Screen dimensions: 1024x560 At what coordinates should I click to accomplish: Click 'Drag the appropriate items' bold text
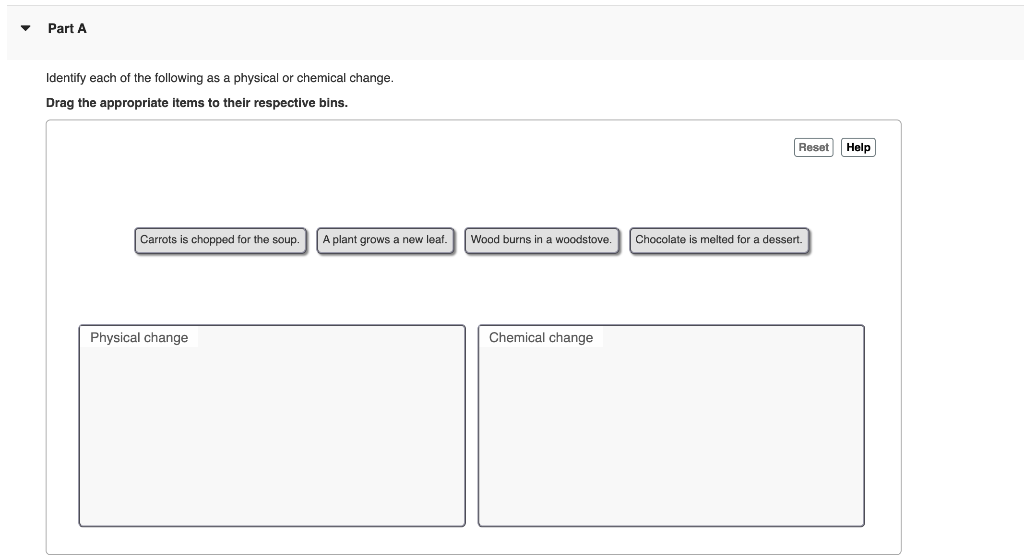click(x=197, y=103)
